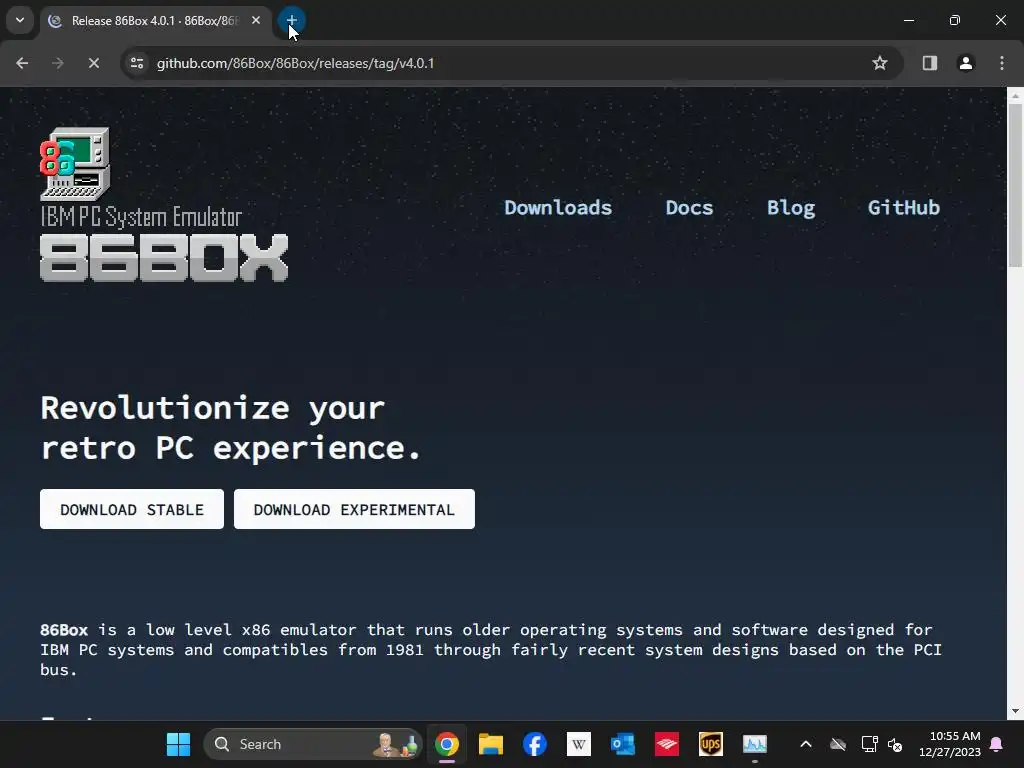Open Chrome profile menu
The height and width of the screenshot is (768, 1024).
pos(966,63)
